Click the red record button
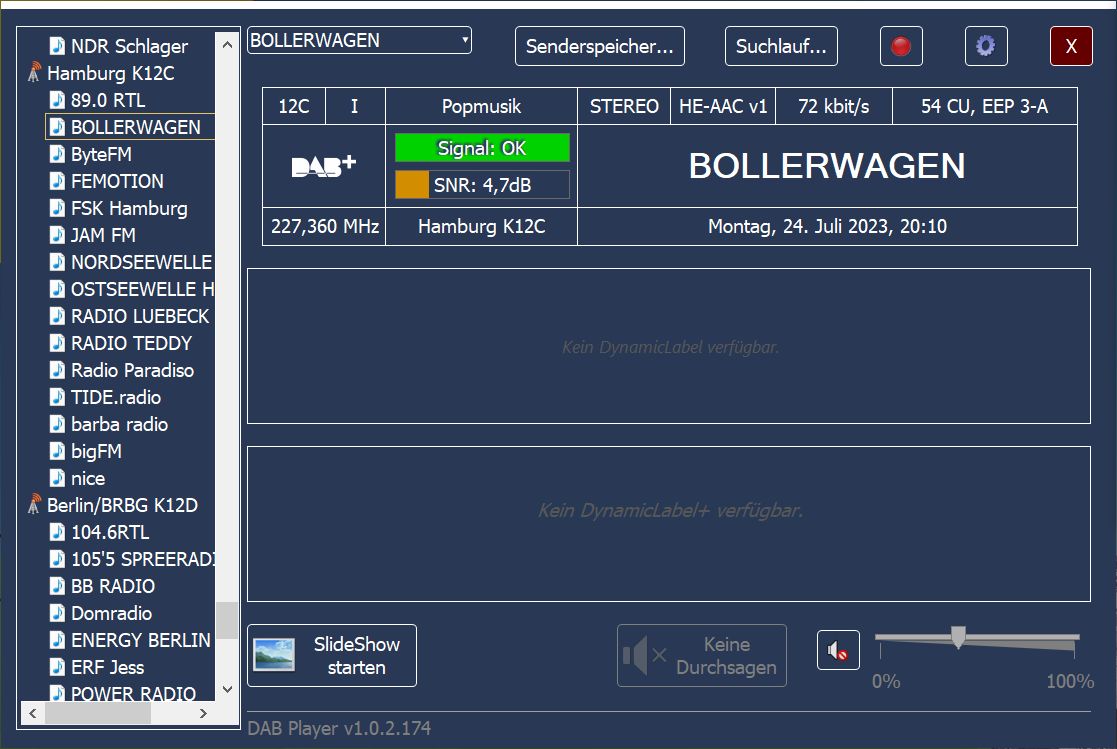 [901, 46]
